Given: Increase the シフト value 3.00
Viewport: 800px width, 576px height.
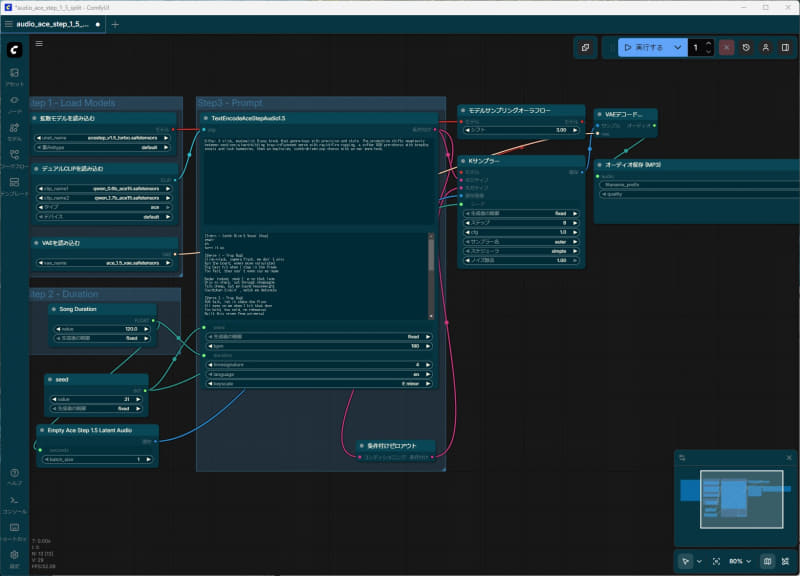Looking at the screenshot, I should [575, 130].
